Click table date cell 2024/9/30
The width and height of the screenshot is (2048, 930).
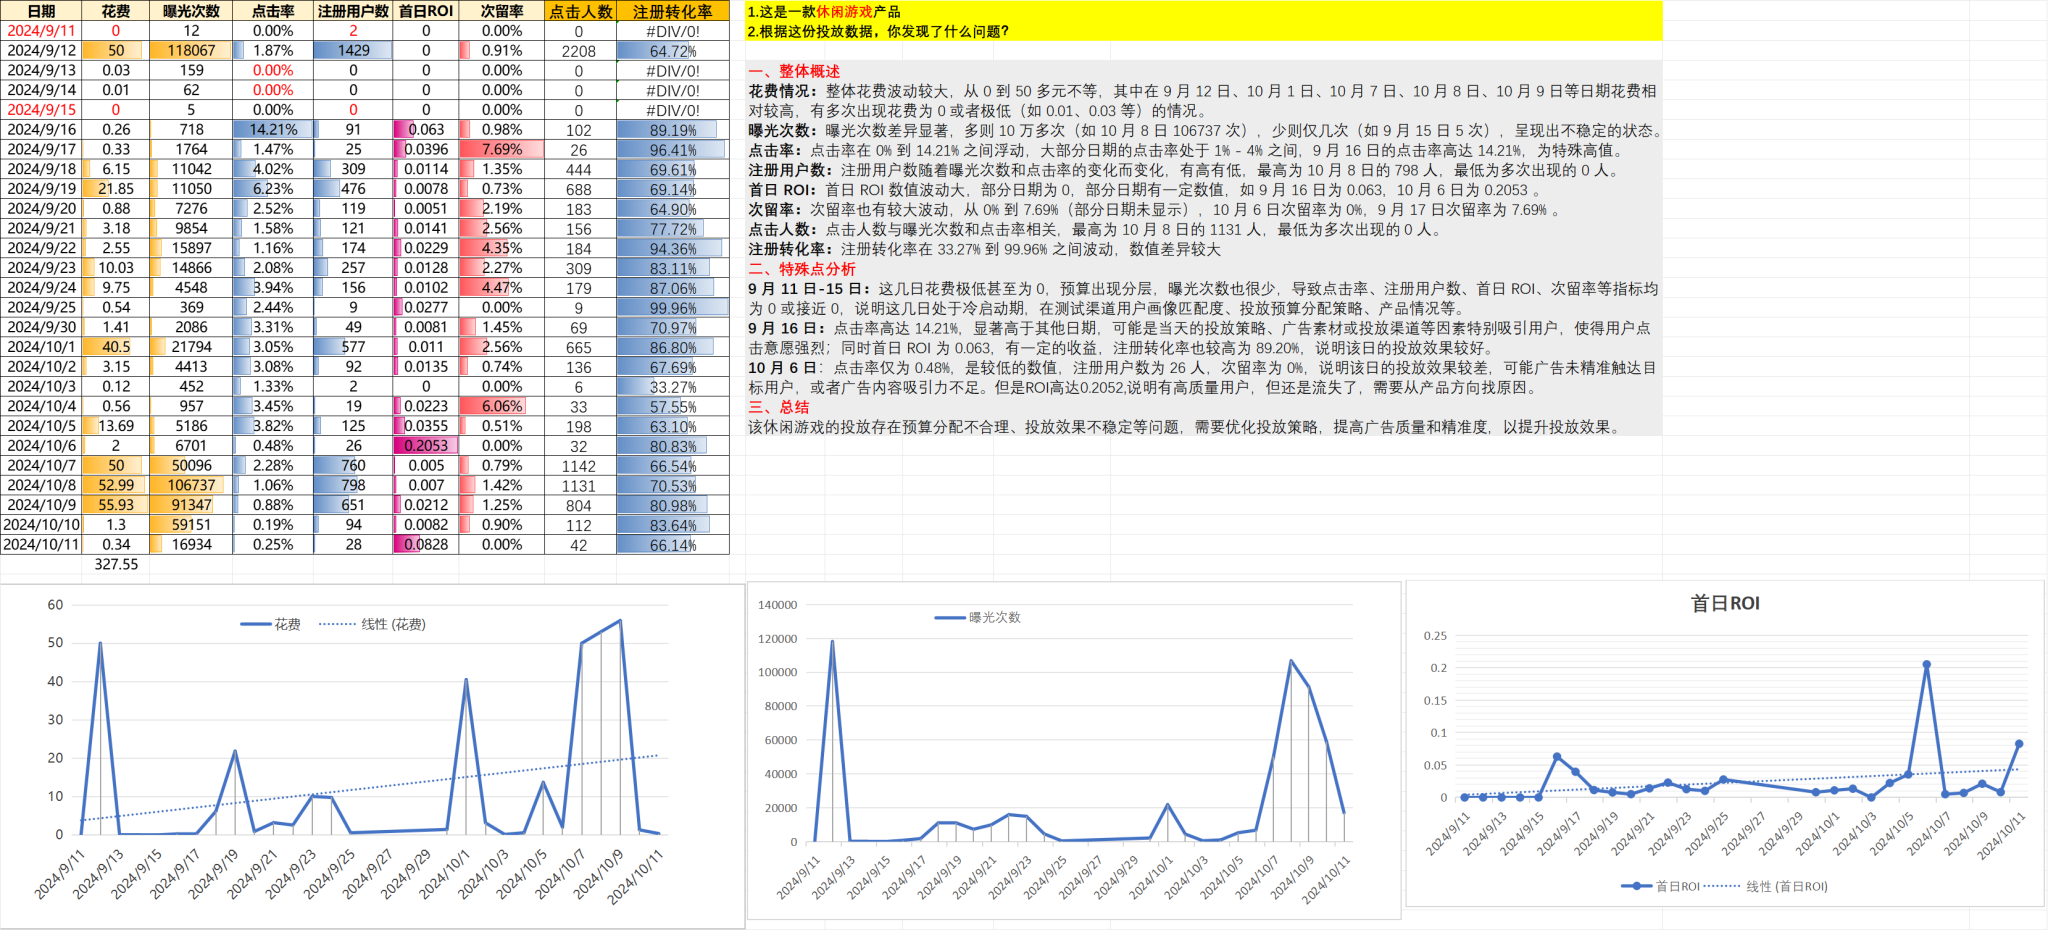click(x=41, y=327)
